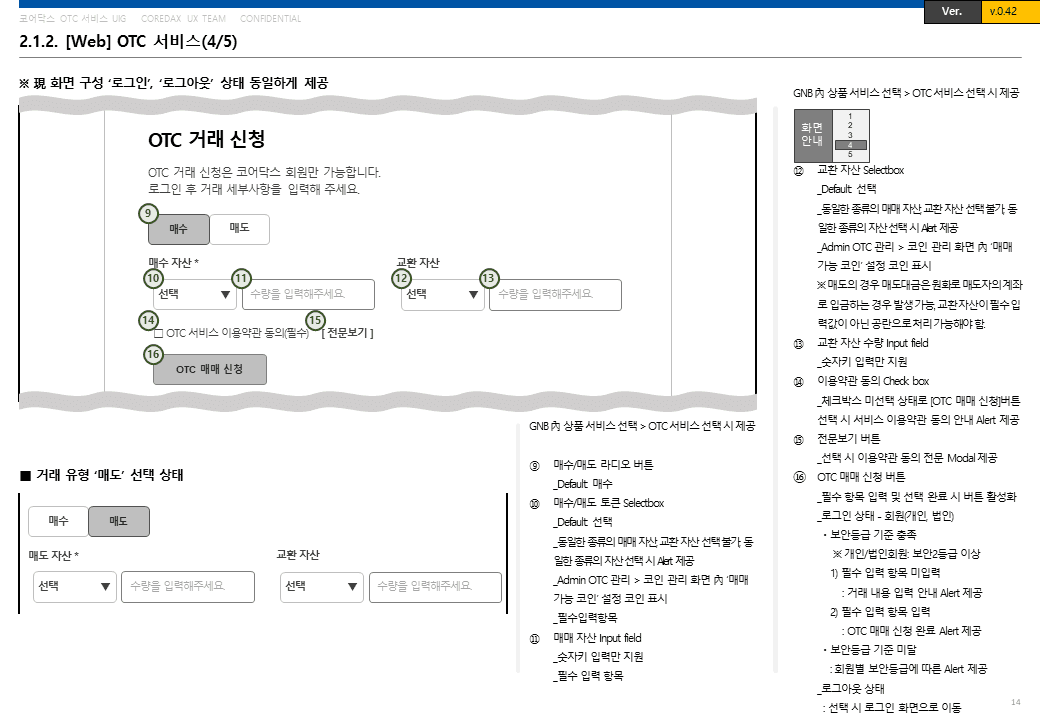Click the CONFIDENTIAL header text
Image resolution: width=1040 pixels, height=720 pixels.
click(x=271, y=19)
